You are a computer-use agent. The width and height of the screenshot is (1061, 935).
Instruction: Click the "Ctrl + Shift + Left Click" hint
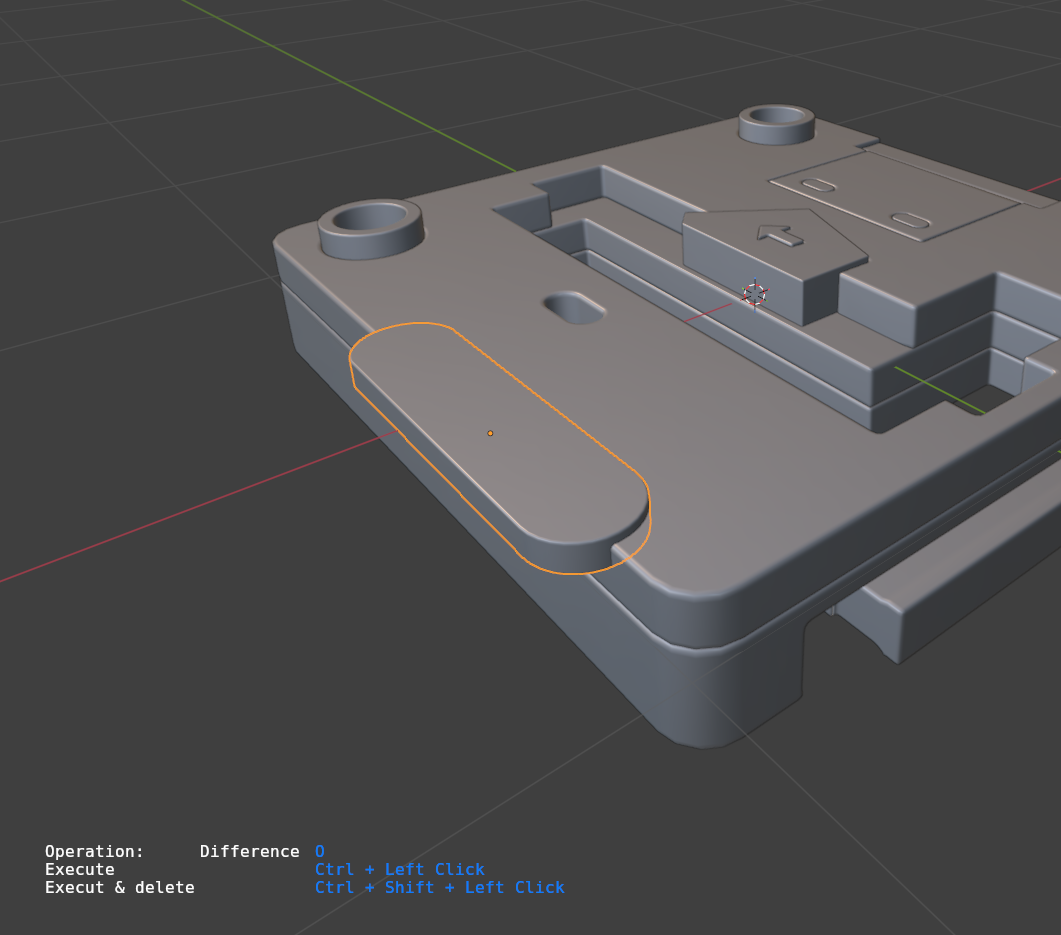pos(439,887)
